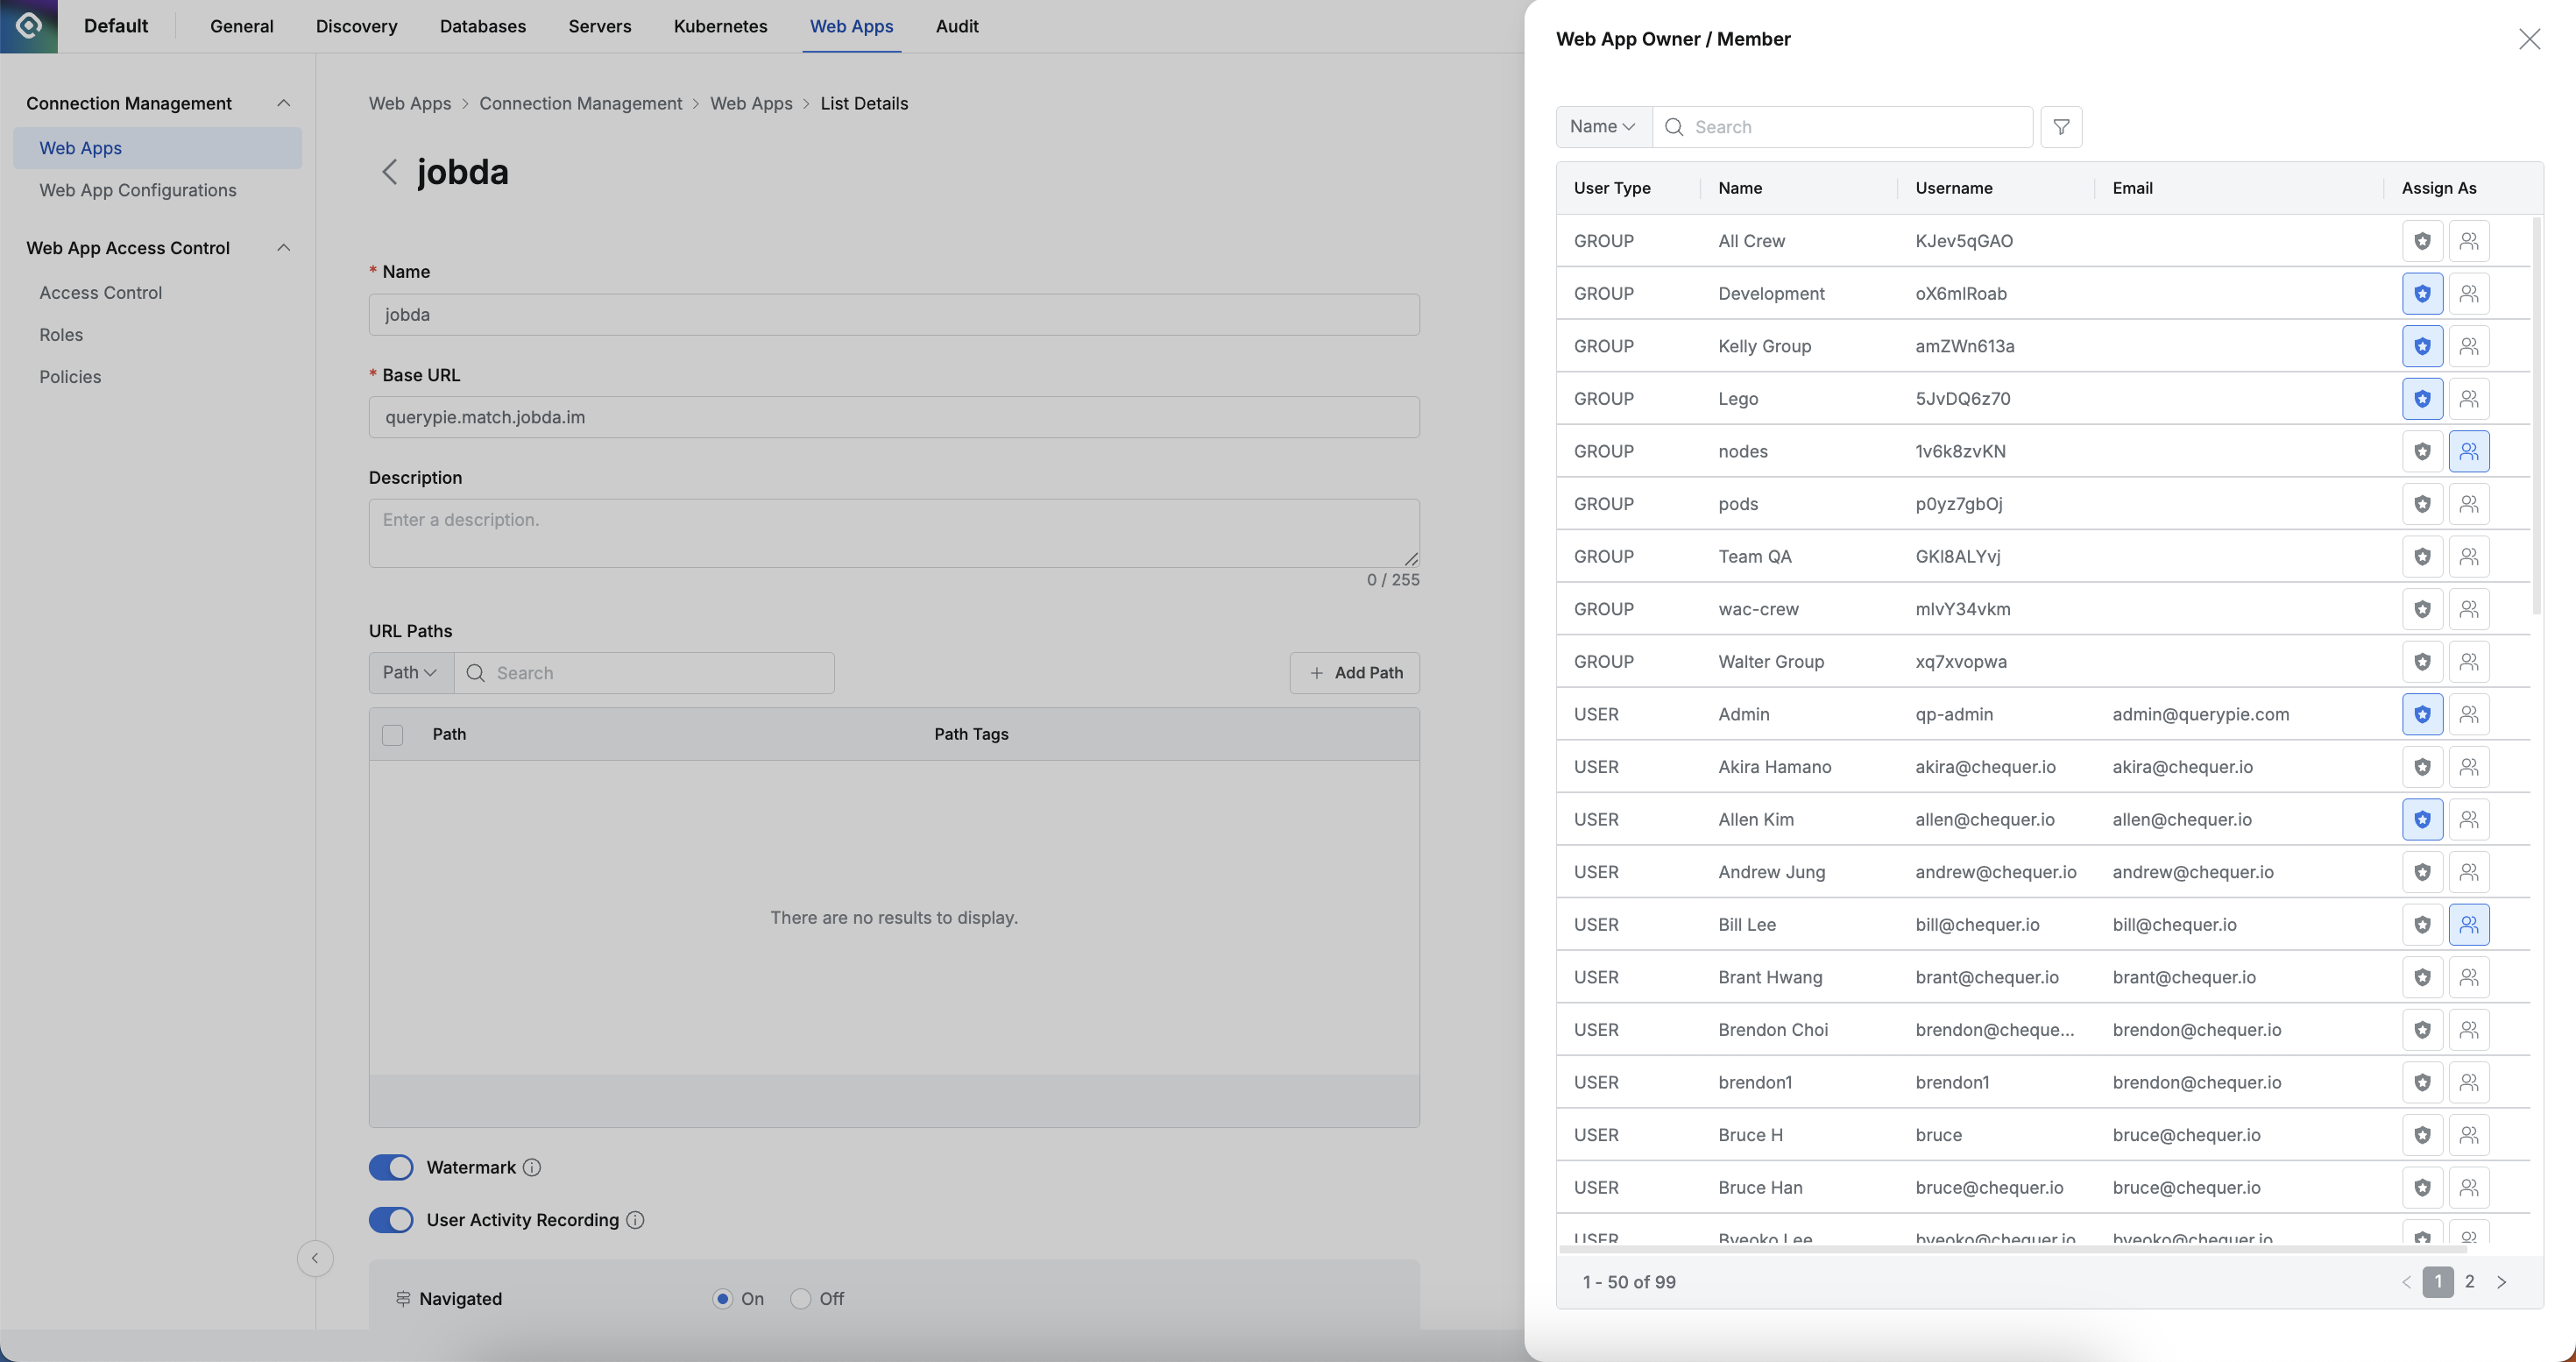Screen dimensions: 2576x1362
Task: Go to page 2 of members
Action: pyautogui.click(x=2469, y=1282)
